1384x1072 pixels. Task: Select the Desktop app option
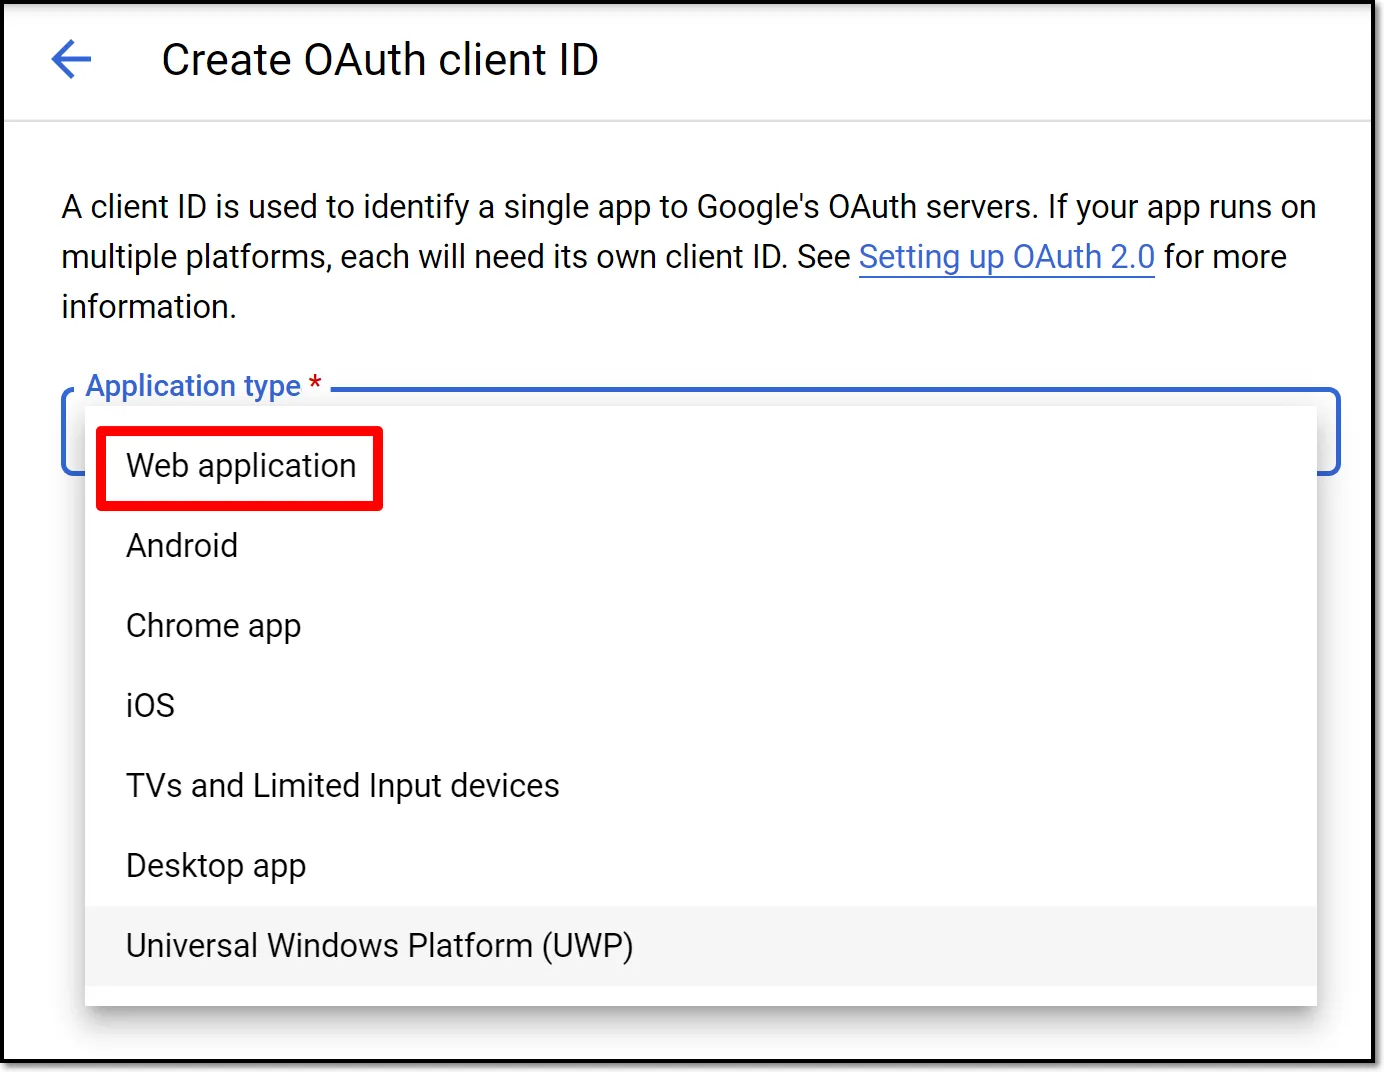700,866
